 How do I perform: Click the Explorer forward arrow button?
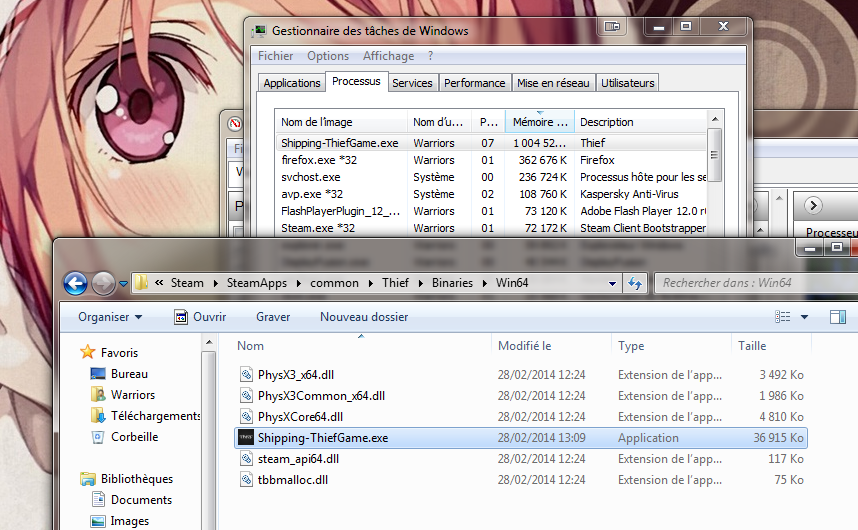(103, 283)
